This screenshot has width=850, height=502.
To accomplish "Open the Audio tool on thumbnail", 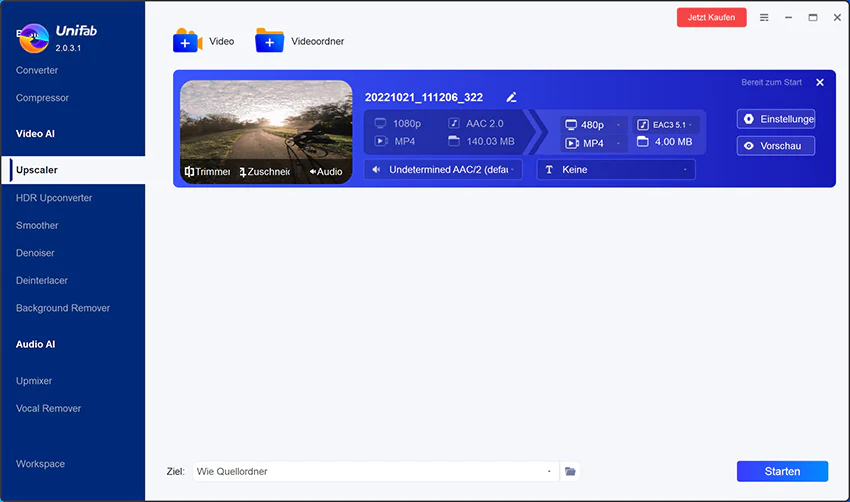I will [326, 171].
